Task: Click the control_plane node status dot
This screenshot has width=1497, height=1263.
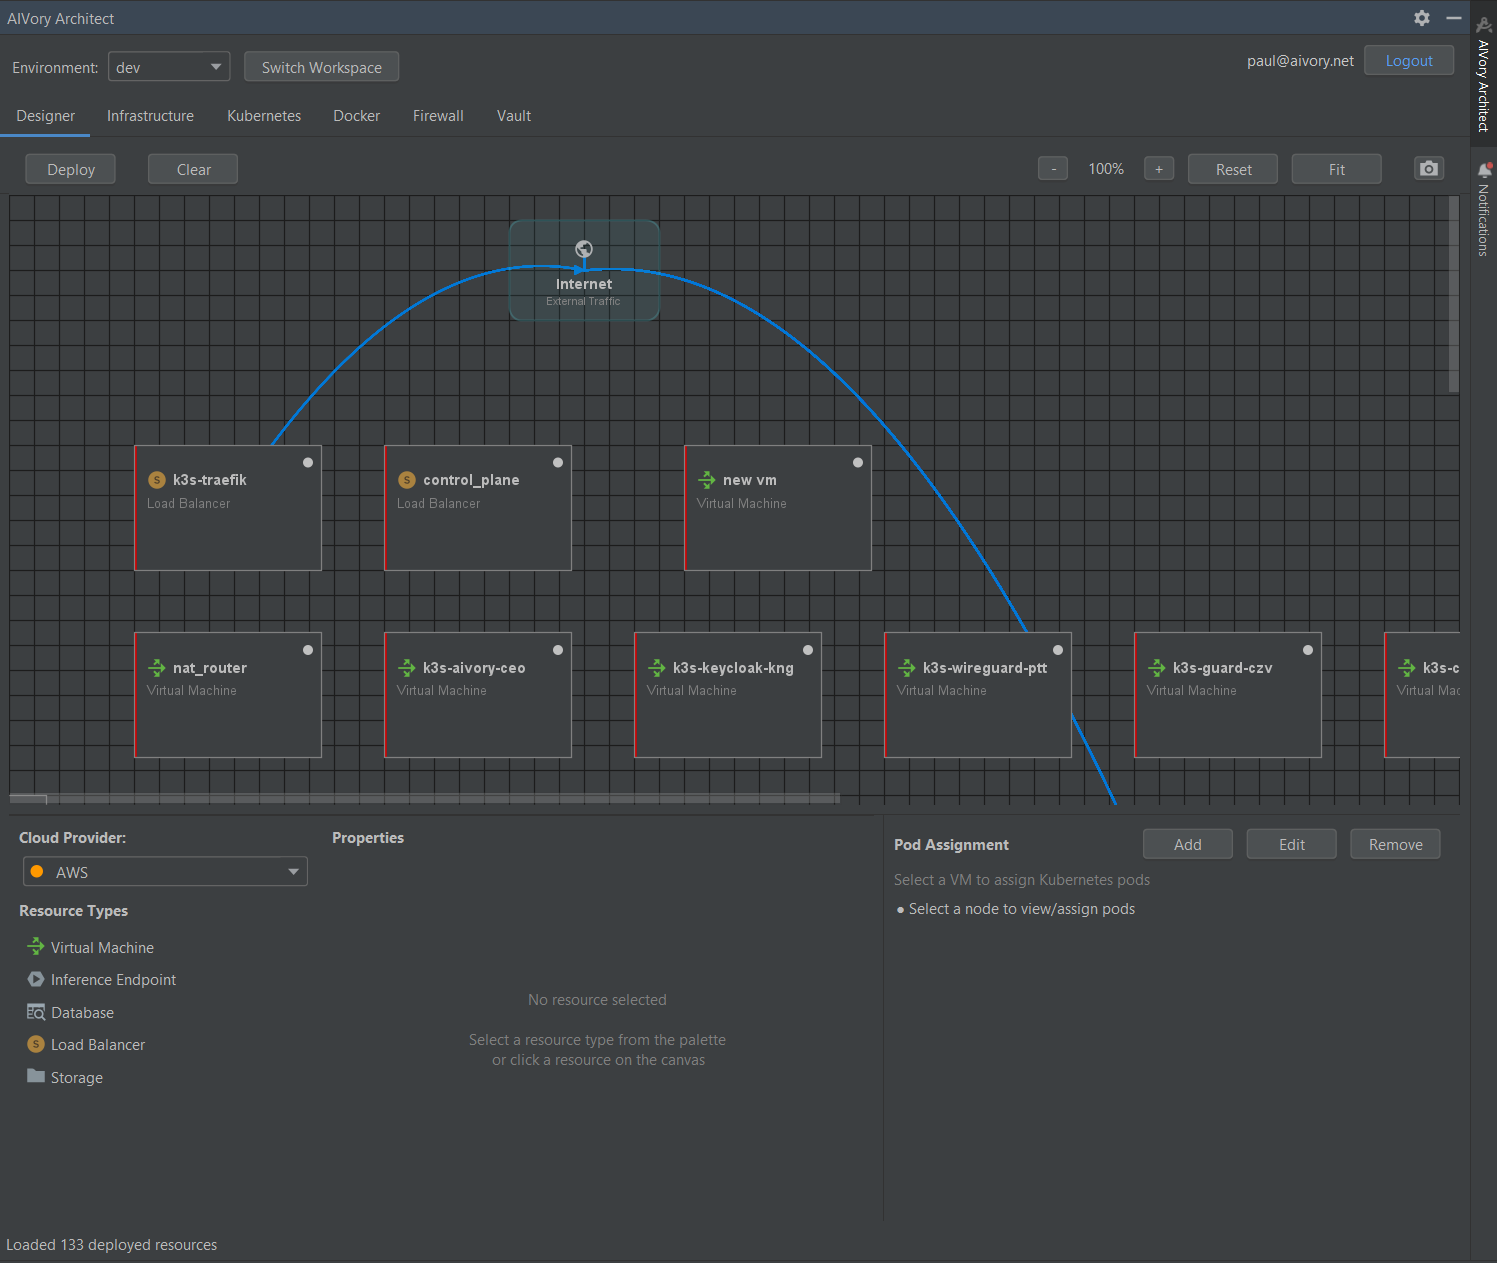Action: [x=558, y=462]
